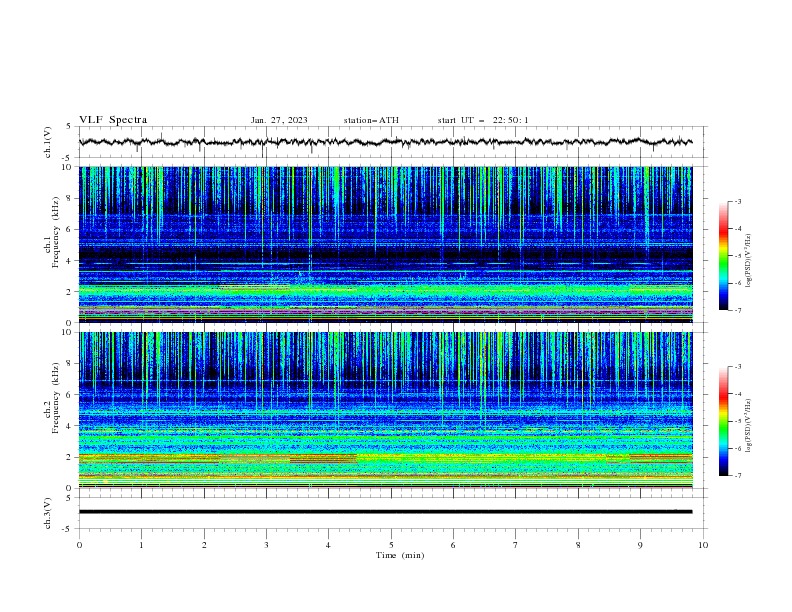Click time axis tick label '3'
This screenshot has width=792, height=612.
(266, 545)
